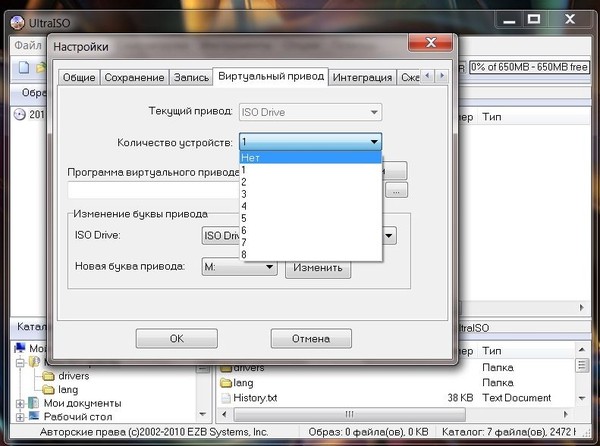The image size is (600, 446).
Task: Choose 6 devices in dropdown list
Action: pyautogui.click(x=310, y=230)
